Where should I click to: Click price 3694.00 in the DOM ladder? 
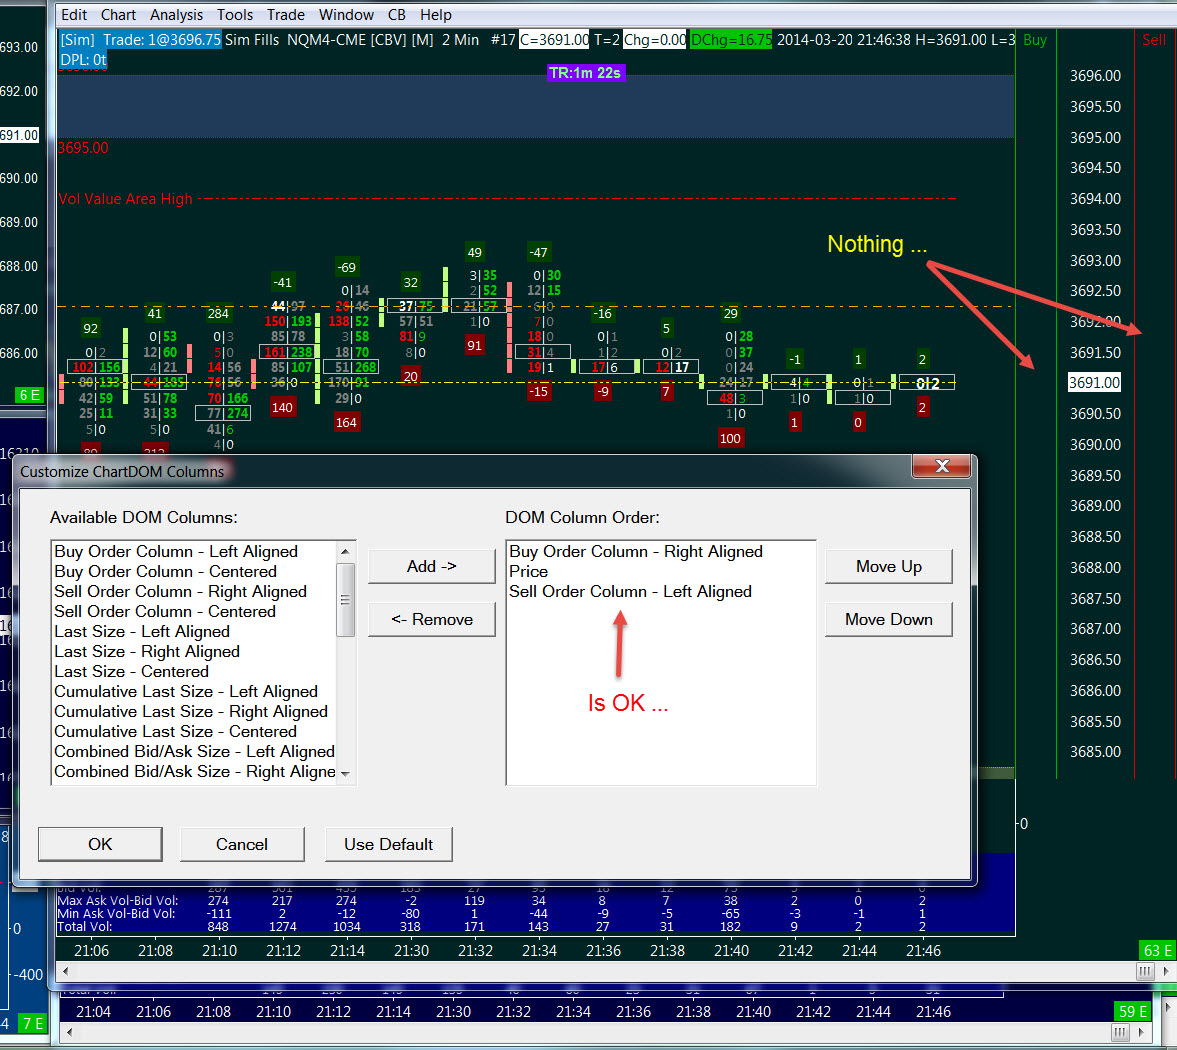tap(1094, 199)
